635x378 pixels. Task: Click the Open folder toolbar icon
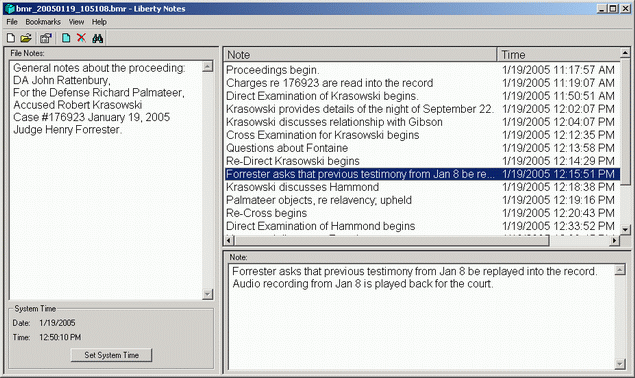click(x=26, y=38)
